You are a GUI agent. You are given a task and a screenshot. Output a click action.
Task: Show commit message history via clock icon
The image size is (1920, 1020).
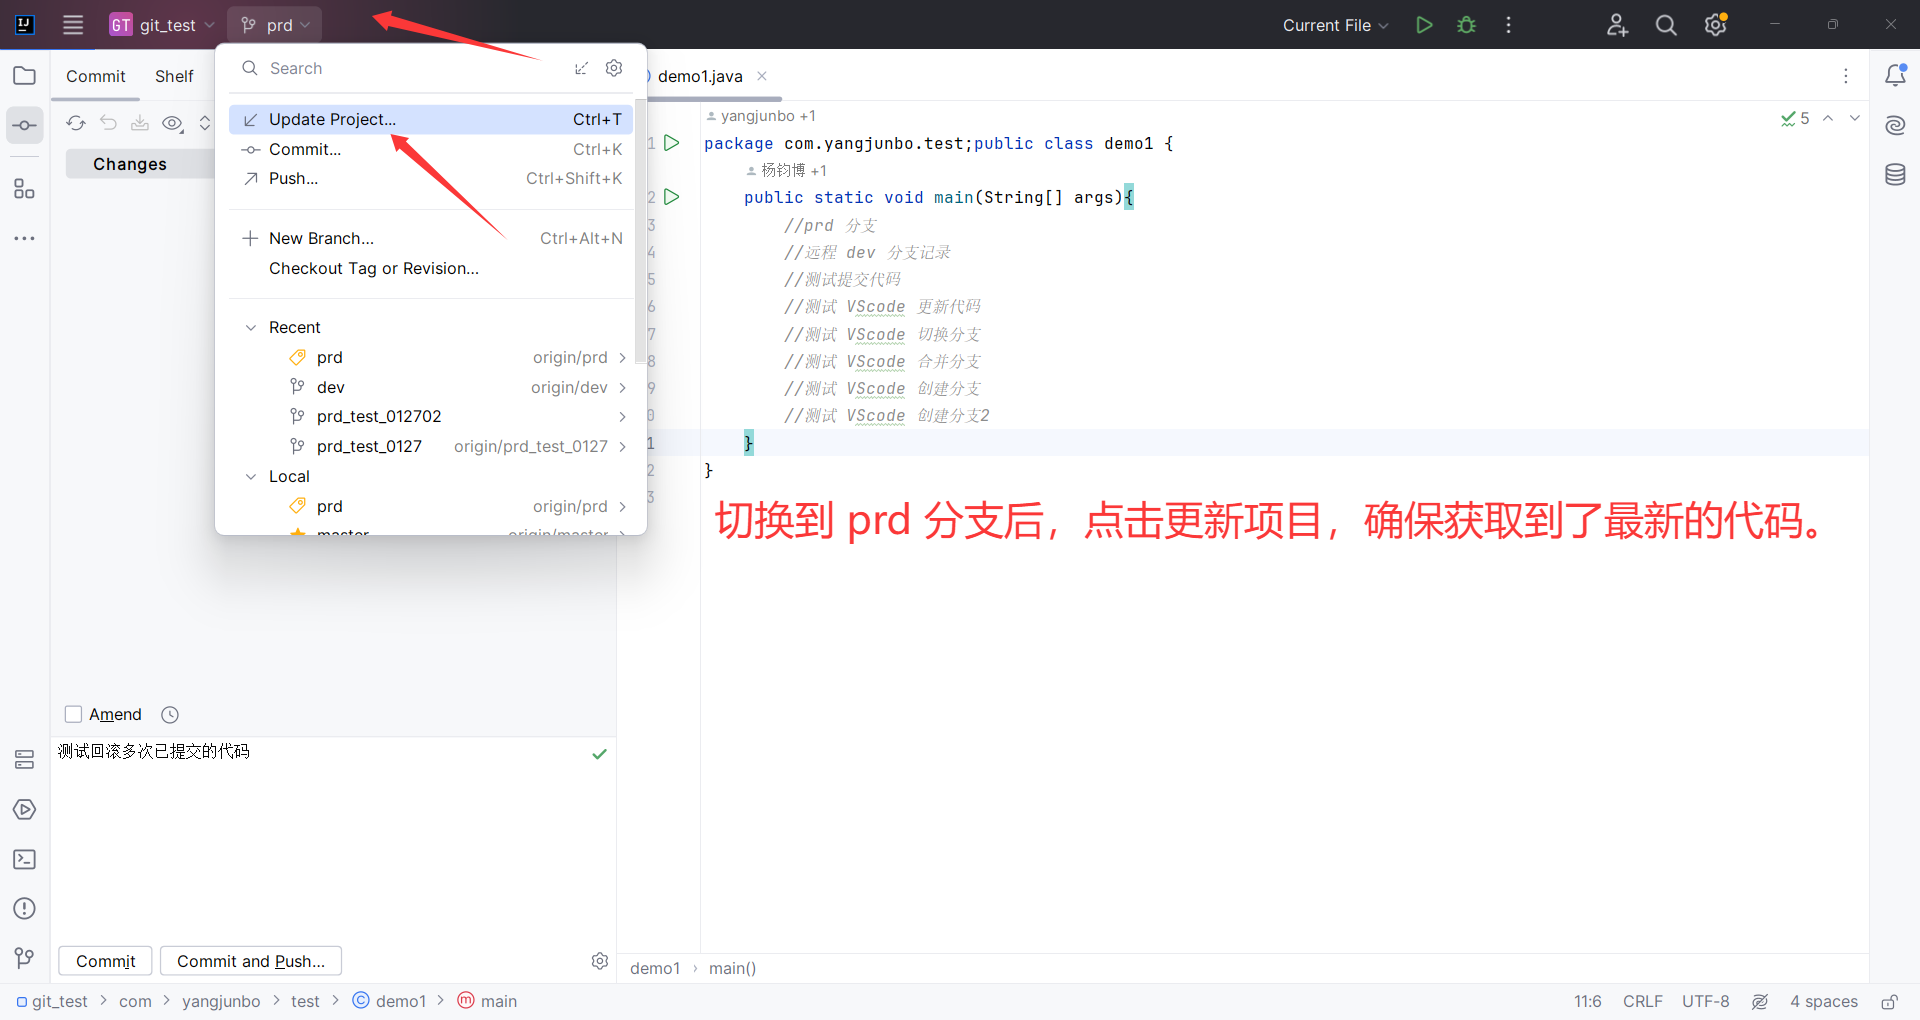click(x=169, y=714)
